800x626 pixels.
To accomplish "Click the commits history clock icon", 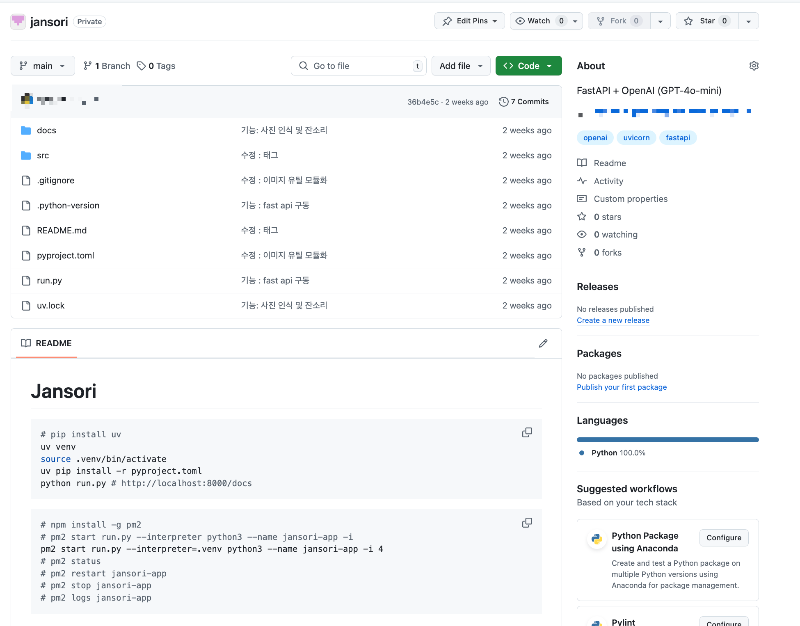I will tap(504, 102).
